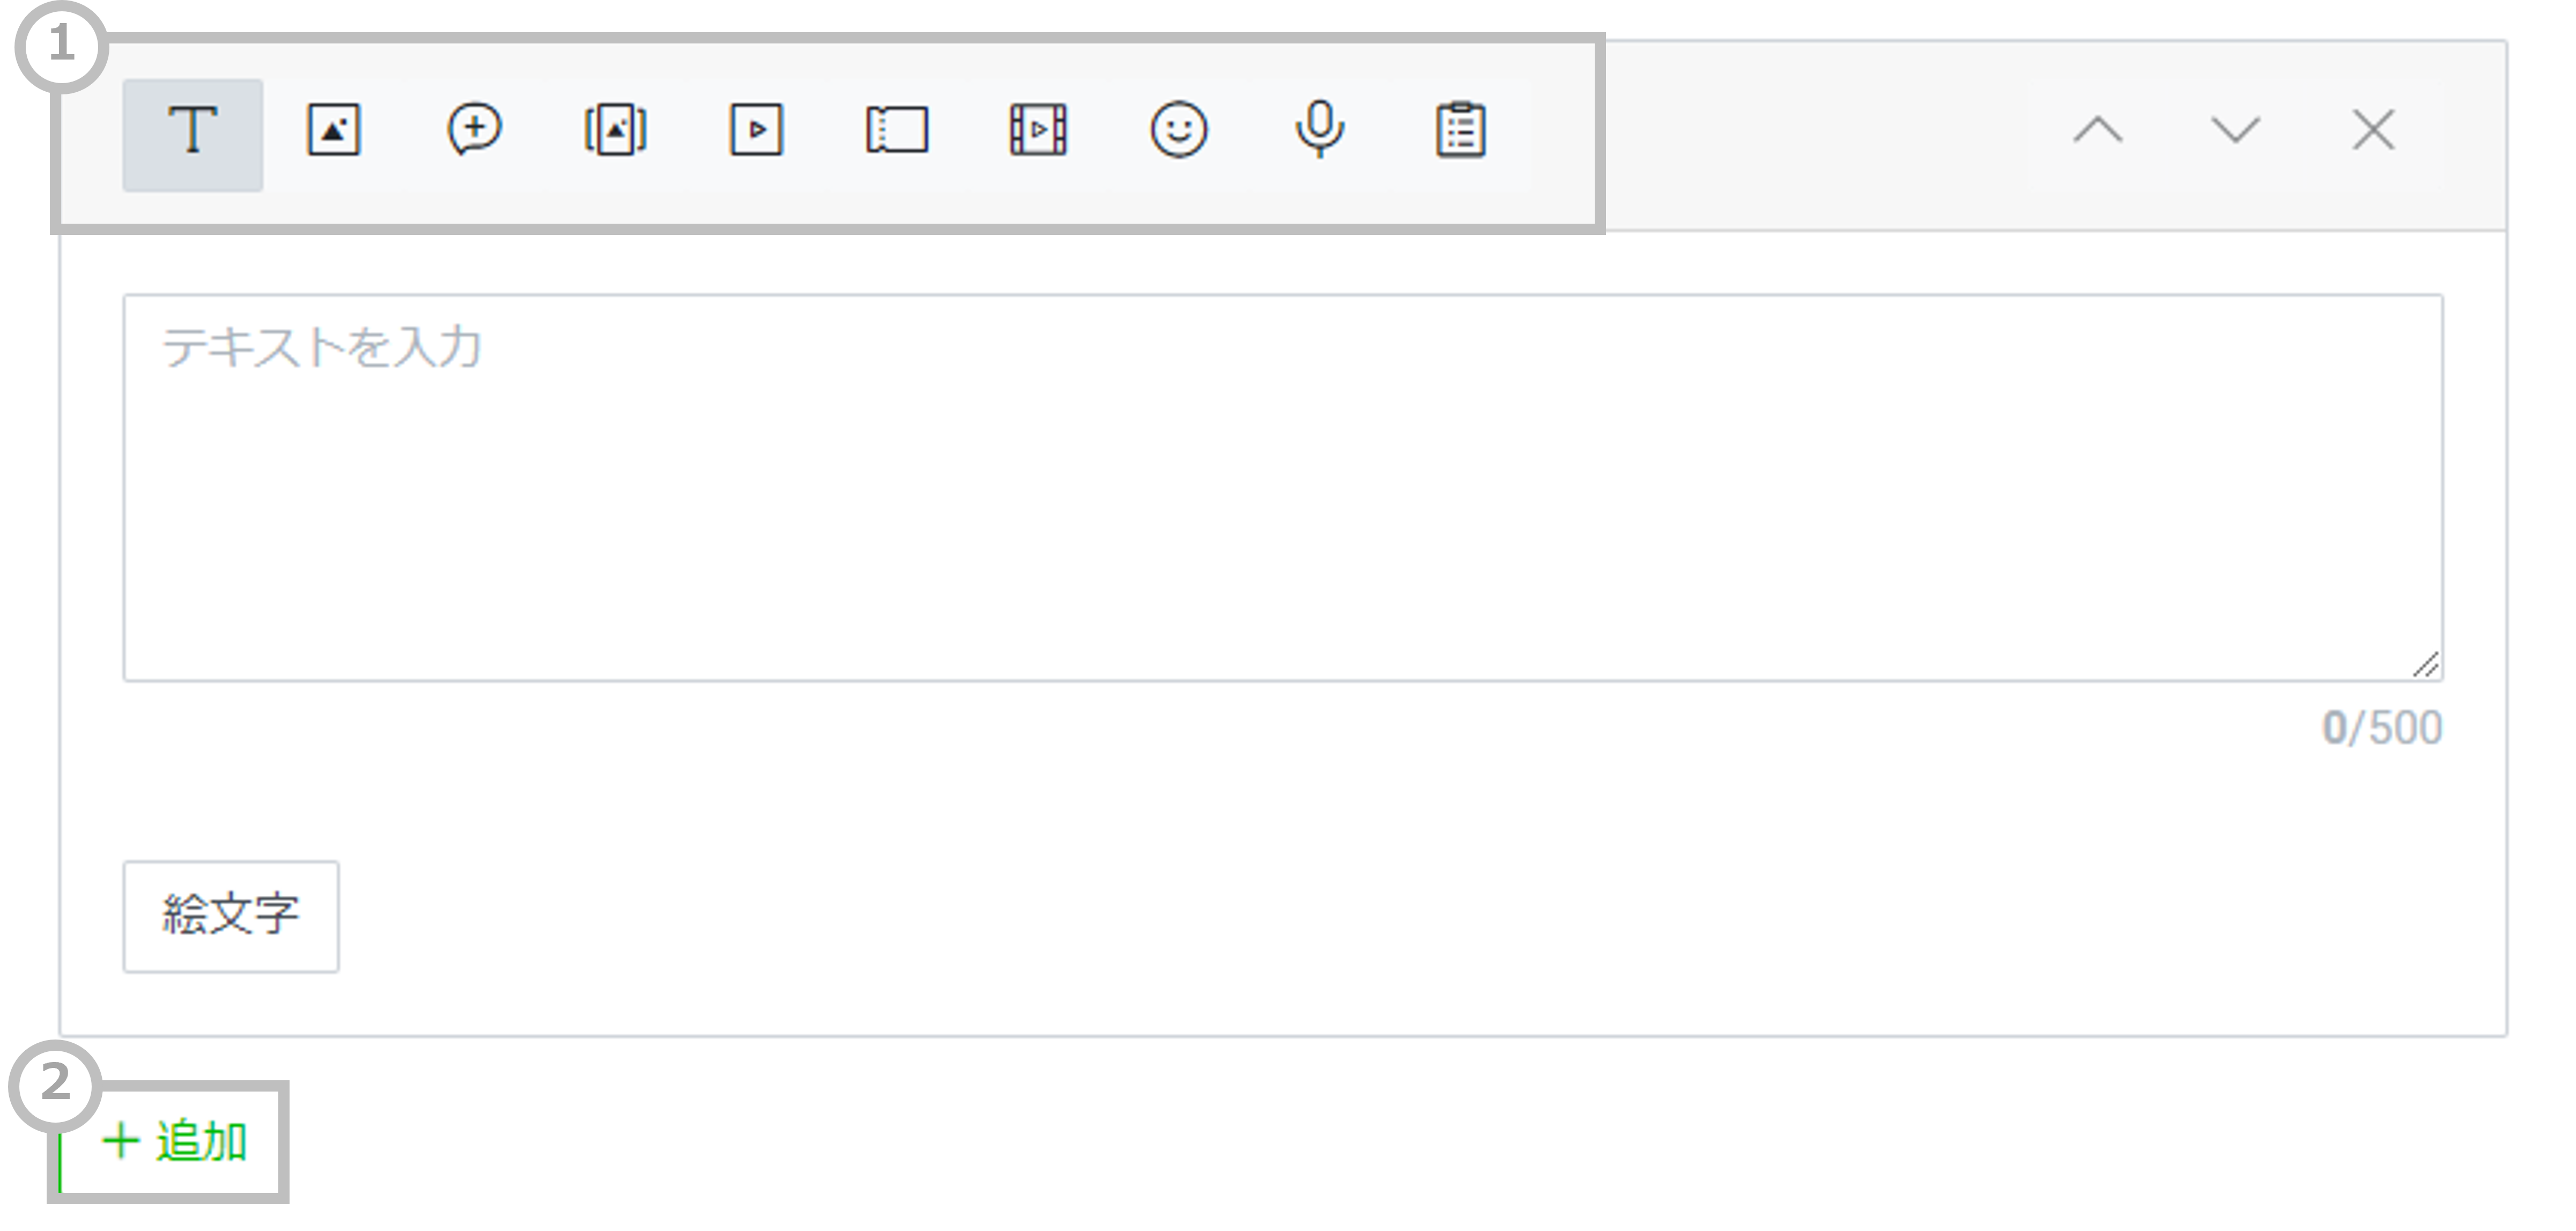Screen dimensions: 2576x1231
Task: Select the rich message bracketed image icon
Action: point(615,130)
